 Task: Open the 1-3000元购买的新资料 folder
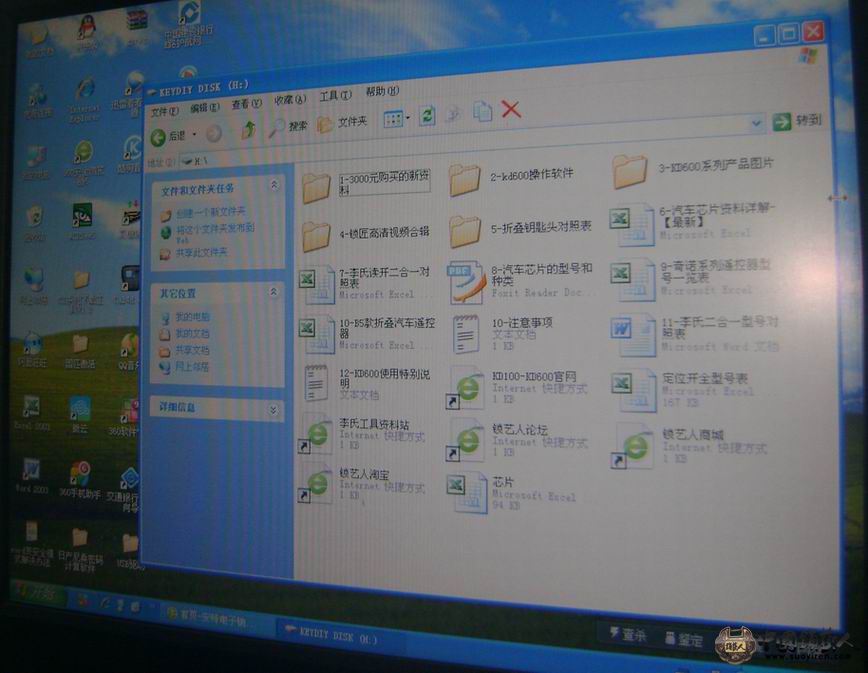coord(366,185)
